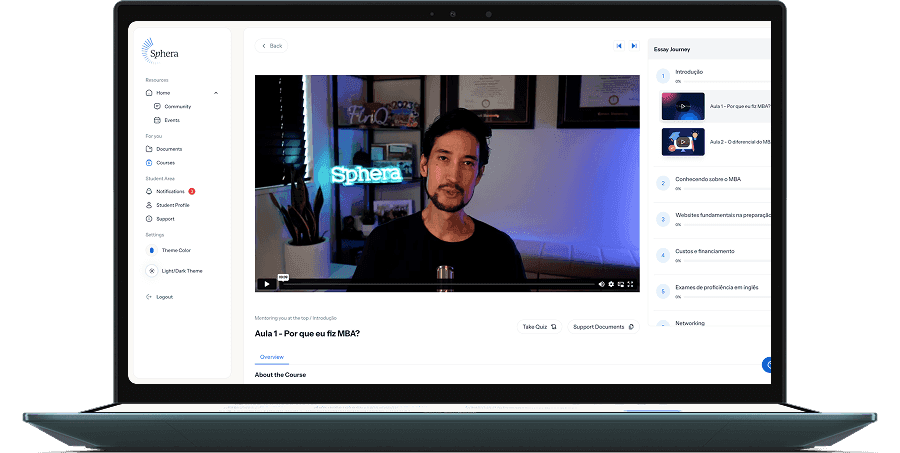900x453 pixels.
Task: Skip to the next lesson icon
Action: (x=634, y=46)
